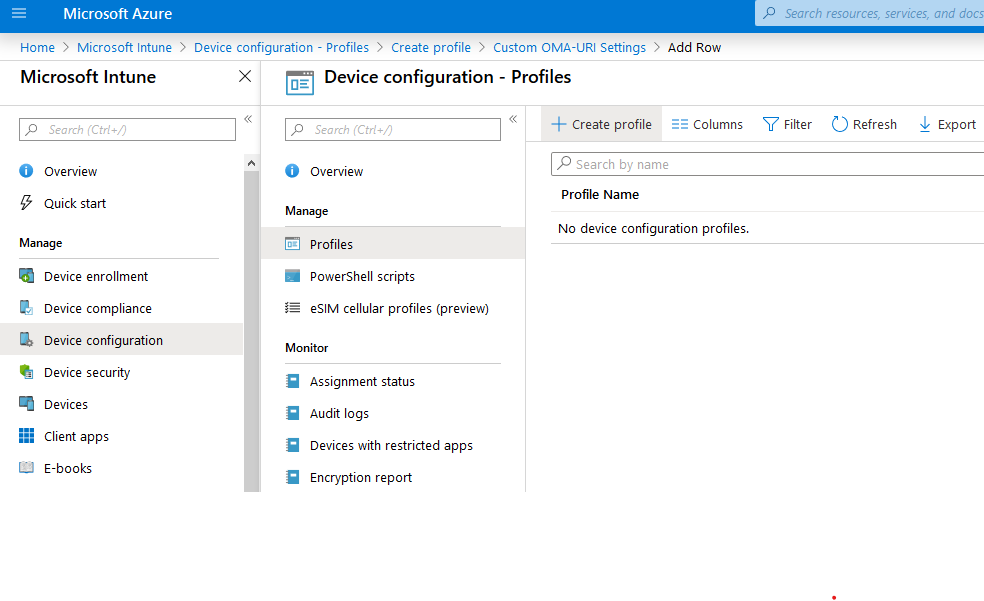The image size is (984, 601).
Task: Click the Filter toolbar button
Action: click(787, 125)
